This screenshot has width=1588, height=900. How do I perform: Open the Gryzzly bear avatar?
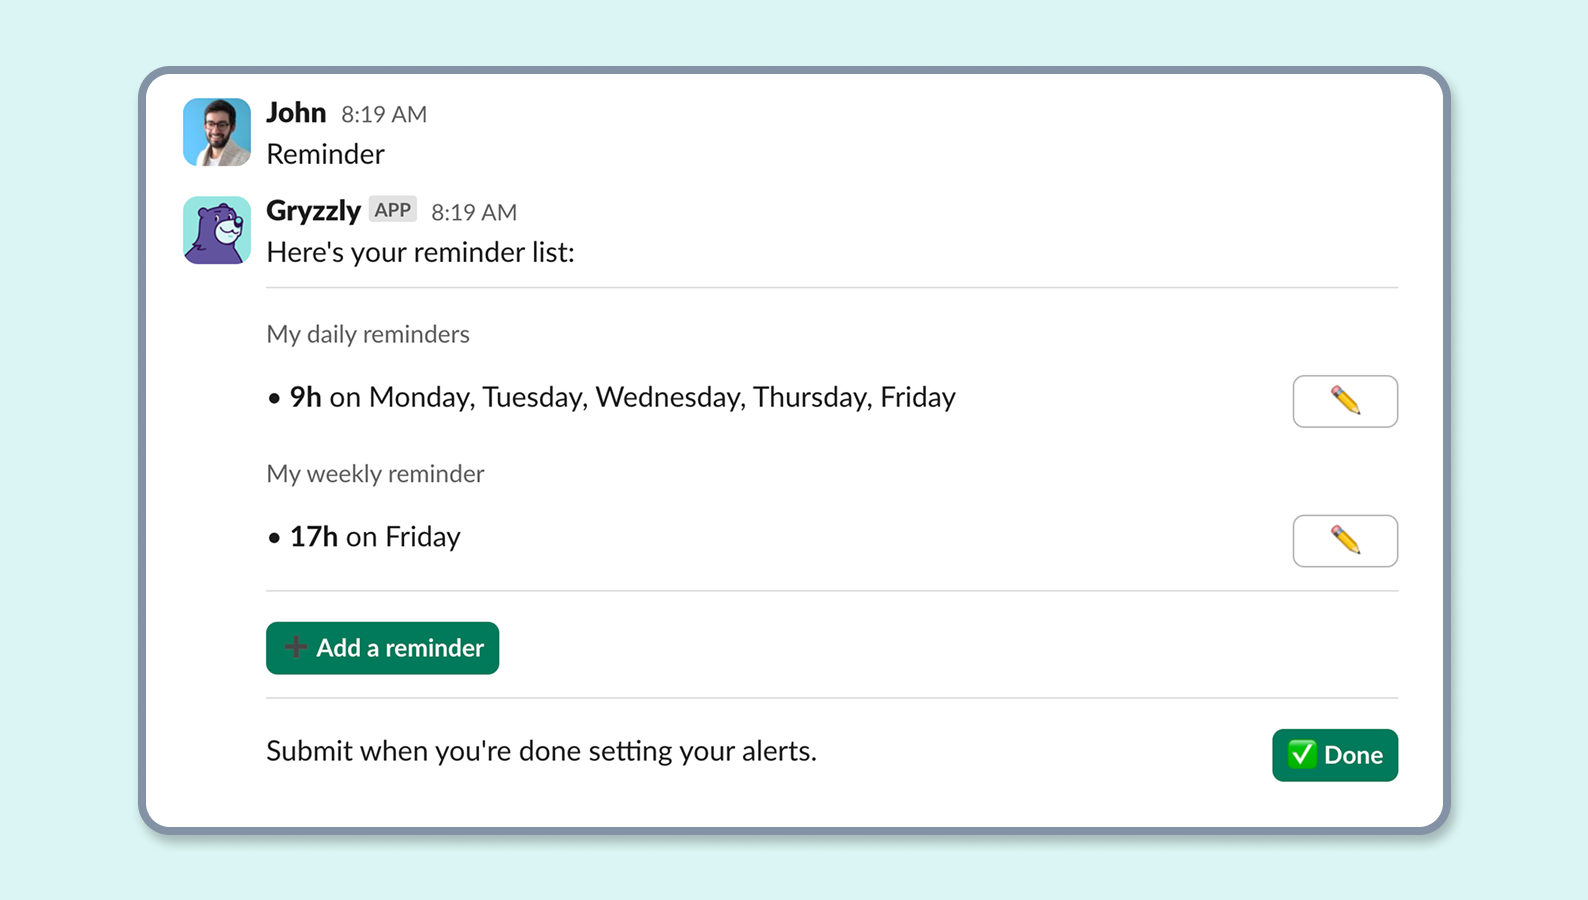[x=217, y=230]
